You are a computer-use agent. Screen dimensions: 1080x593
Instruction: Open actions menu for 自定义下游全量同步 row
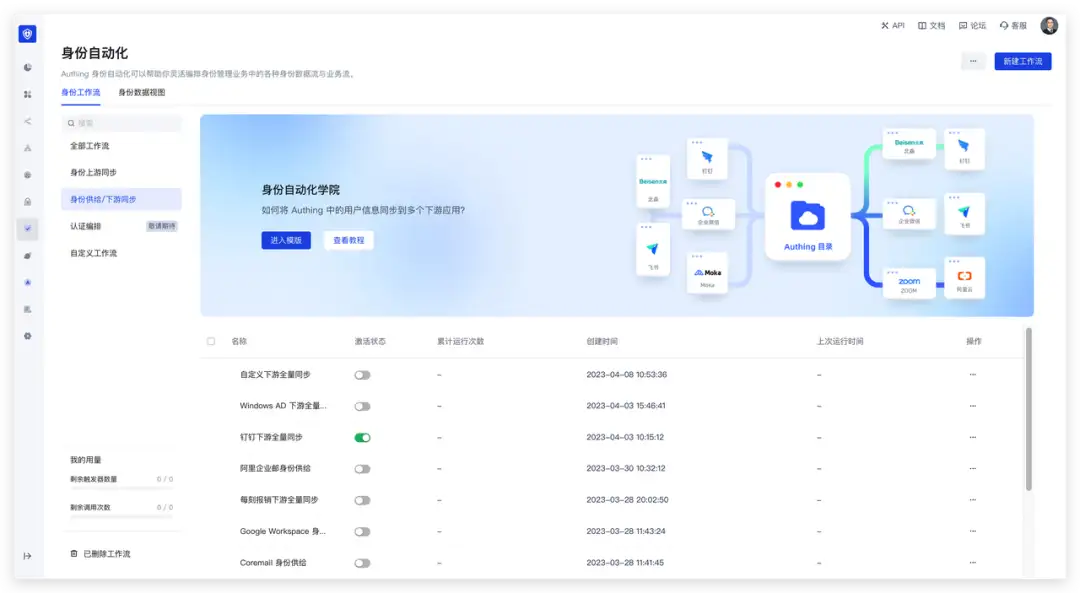click(973, 375)
